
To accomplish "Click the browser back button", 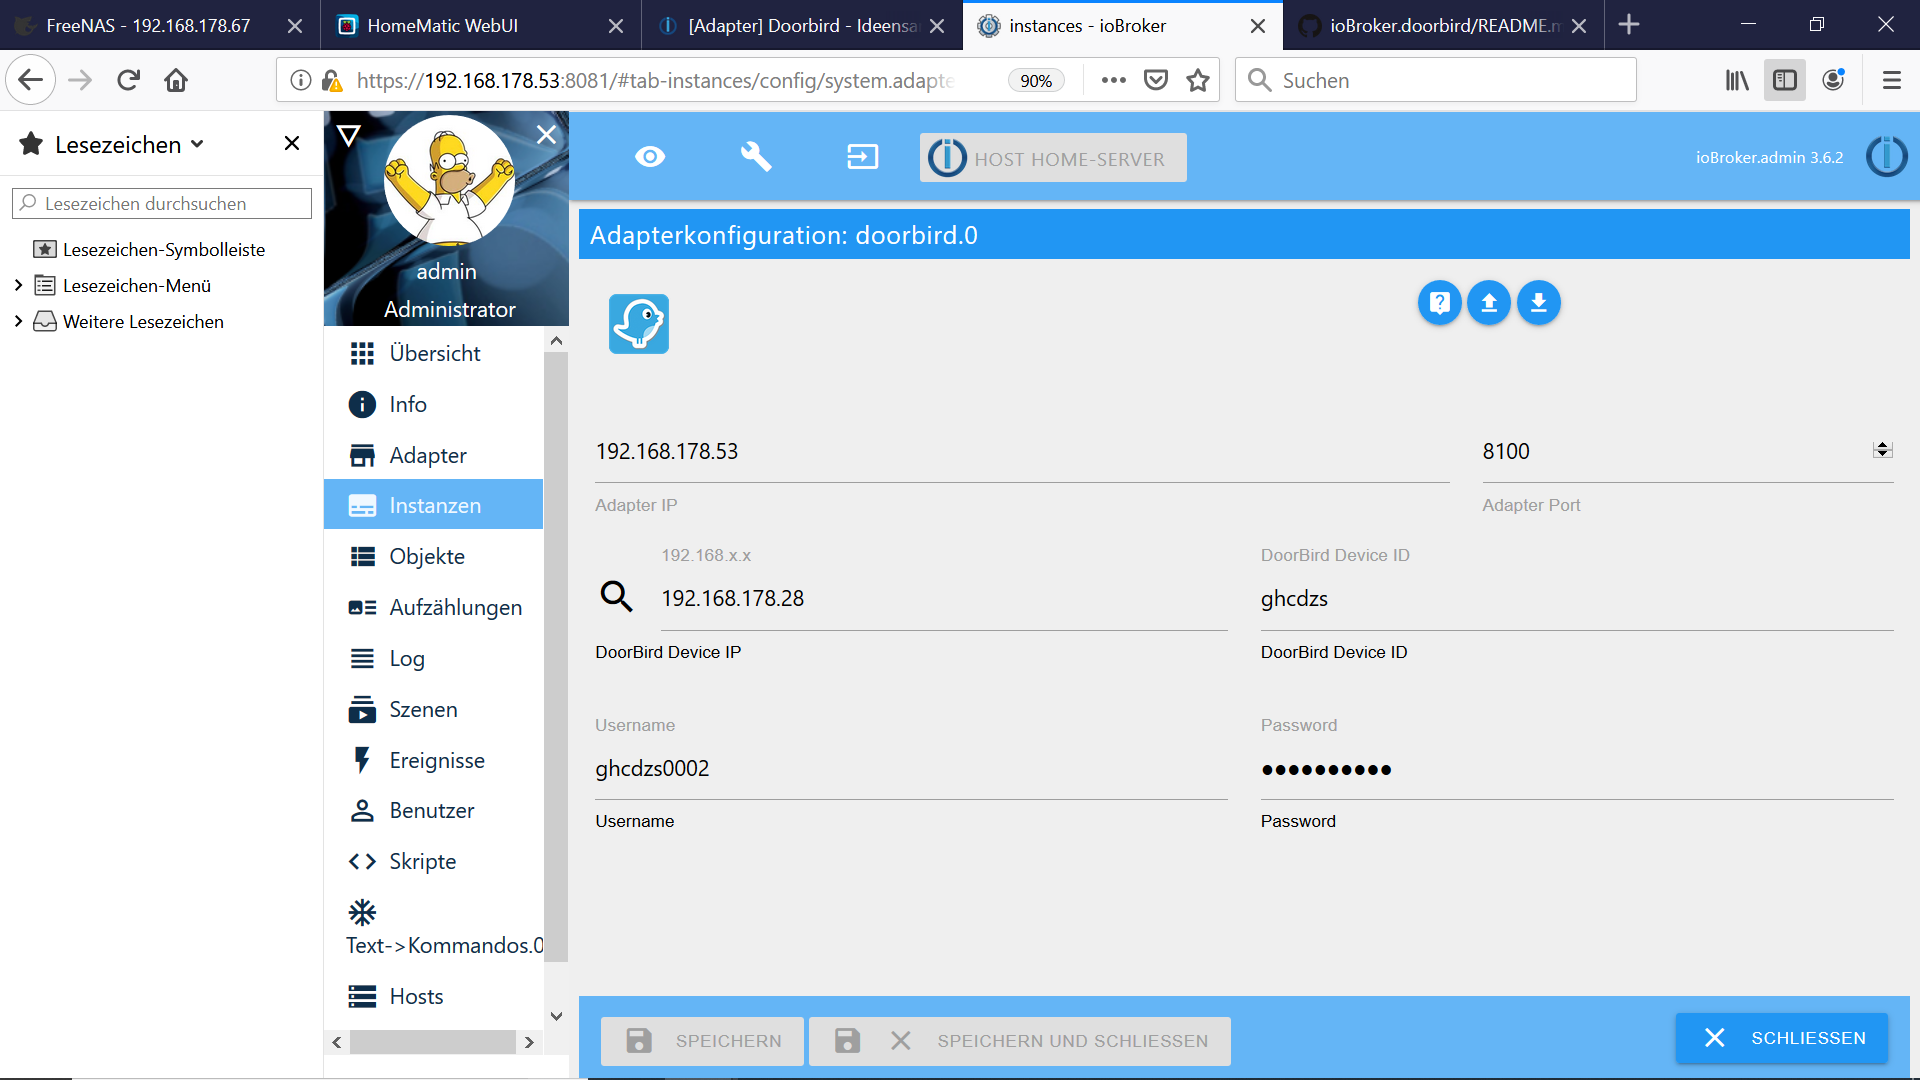I will [31, 80].
